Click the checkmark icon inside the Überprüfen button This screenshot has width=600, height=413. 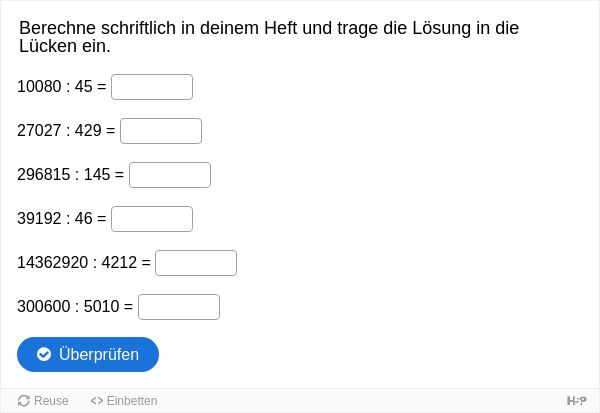tap(44, 354)
